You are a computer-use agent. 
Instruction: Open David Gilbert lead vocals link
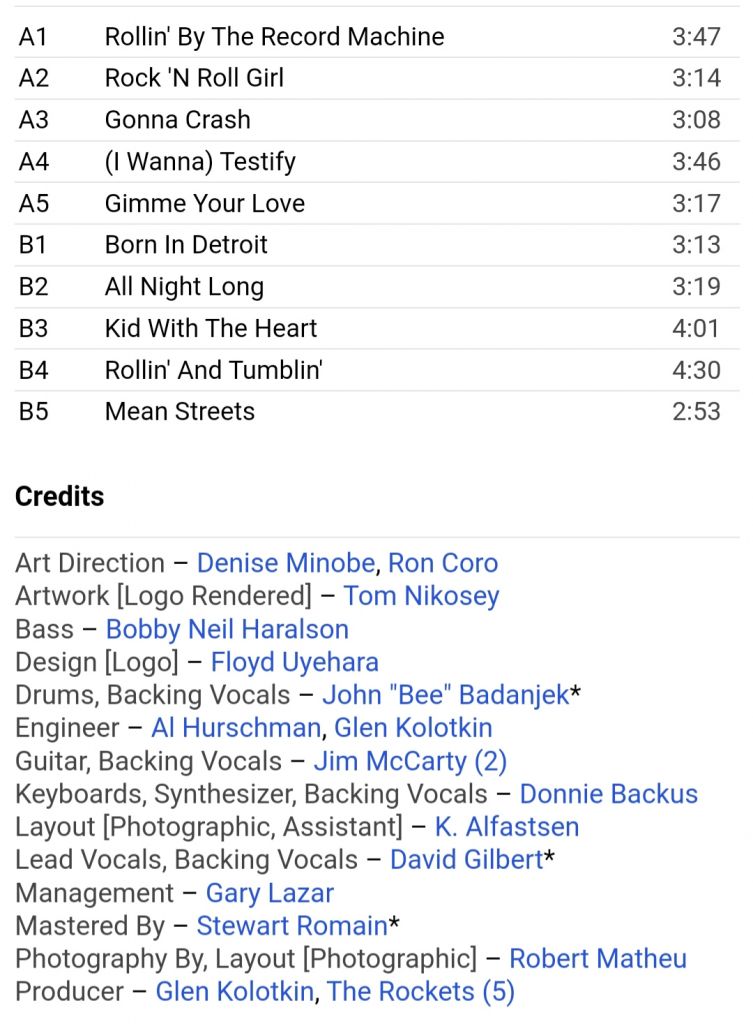coord(467,859)
